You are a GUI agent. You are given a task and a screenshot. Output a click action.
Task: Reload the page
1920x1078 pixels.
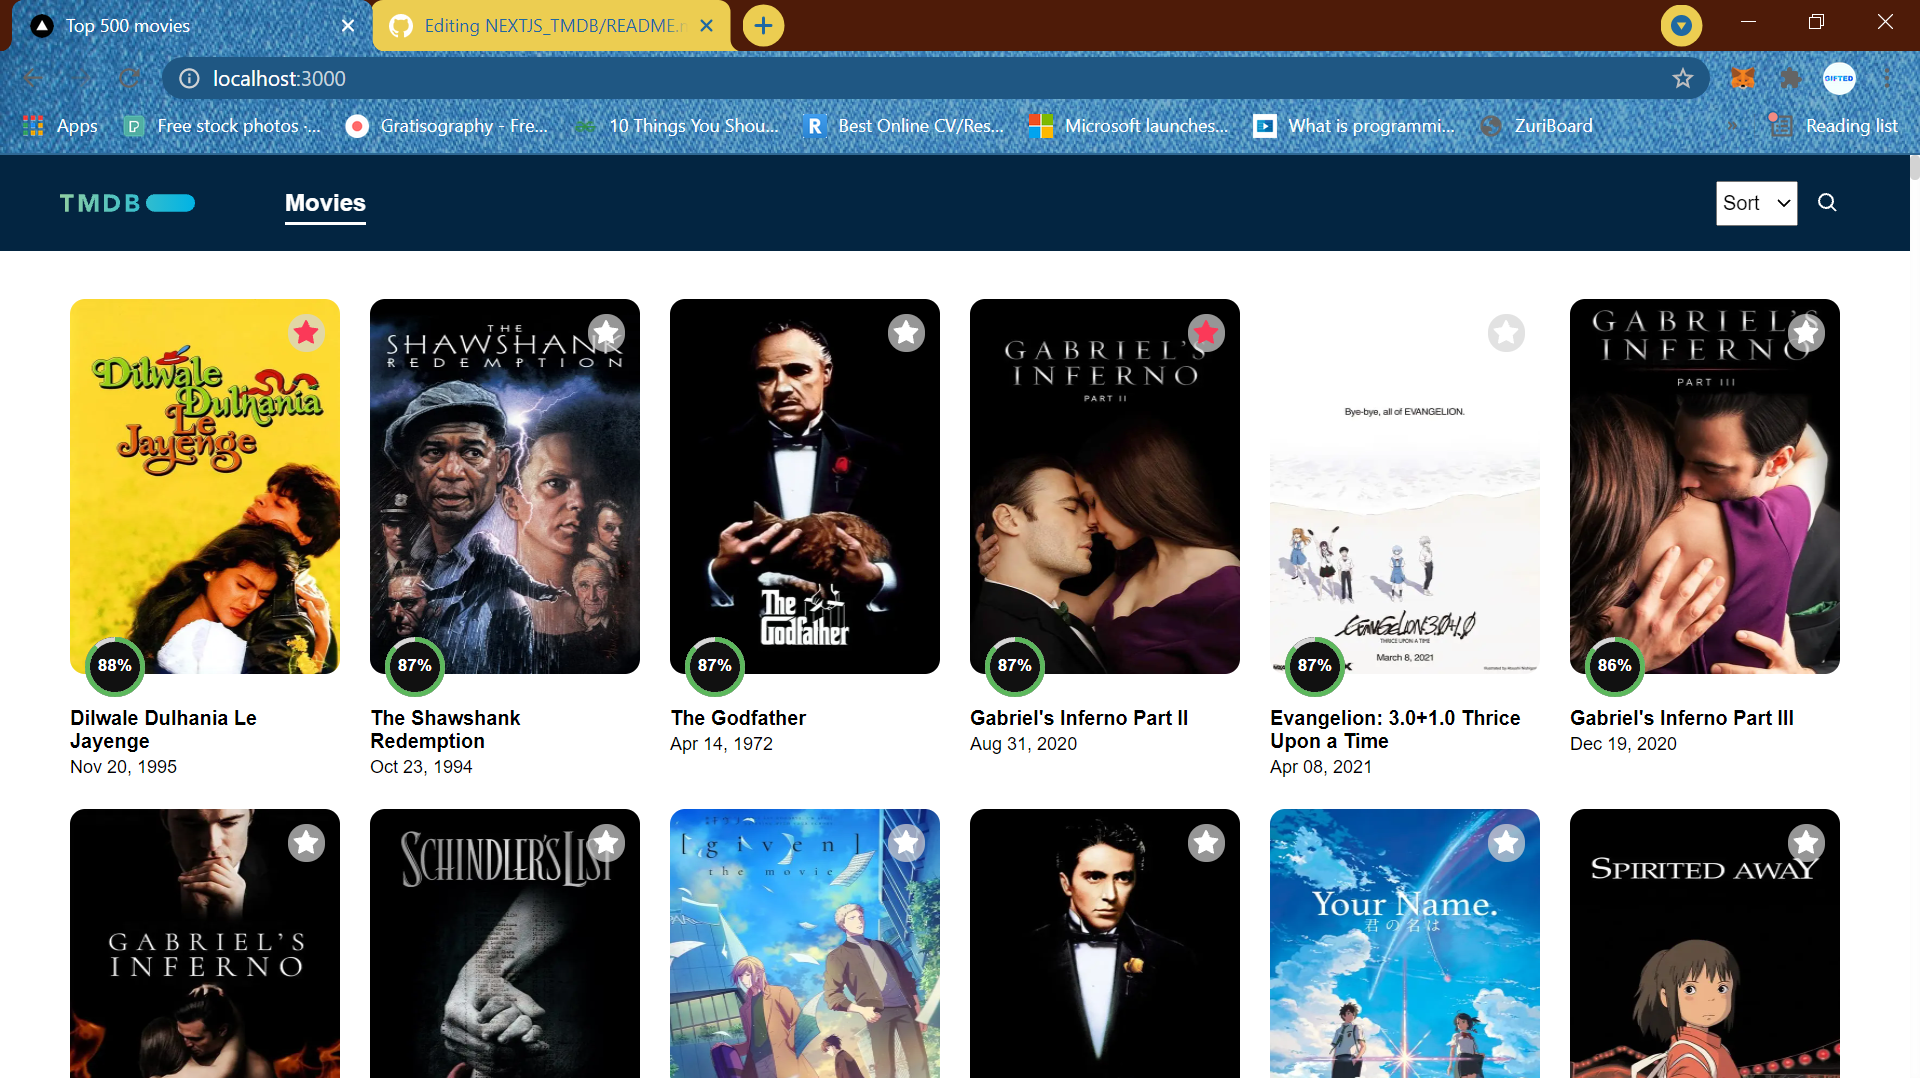129,78
